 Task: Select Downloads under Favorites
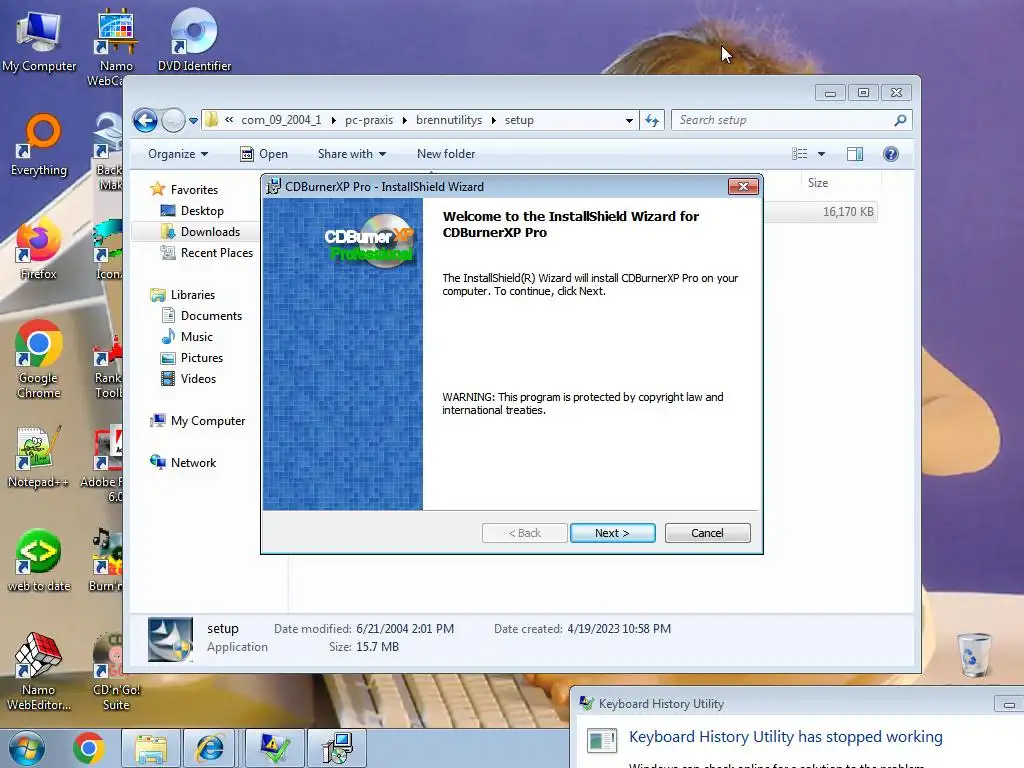pos(210,232)
